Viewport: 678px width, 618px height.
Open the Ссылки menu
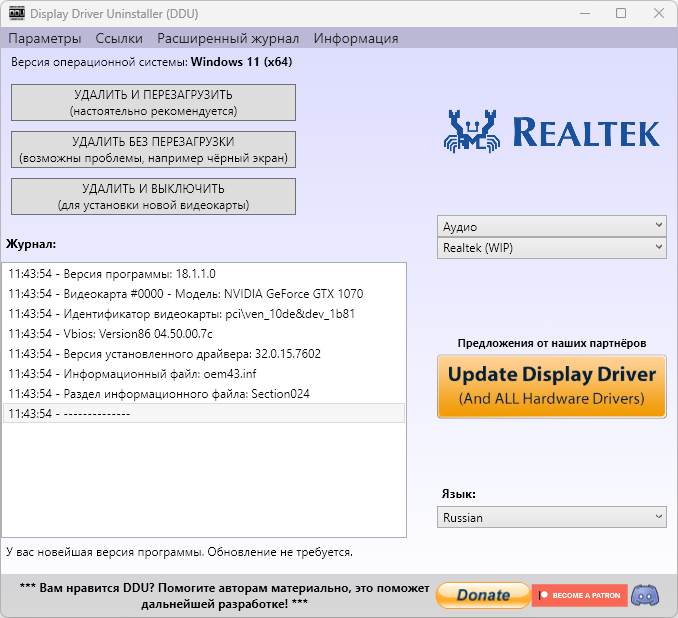click(x=119, y=38)
